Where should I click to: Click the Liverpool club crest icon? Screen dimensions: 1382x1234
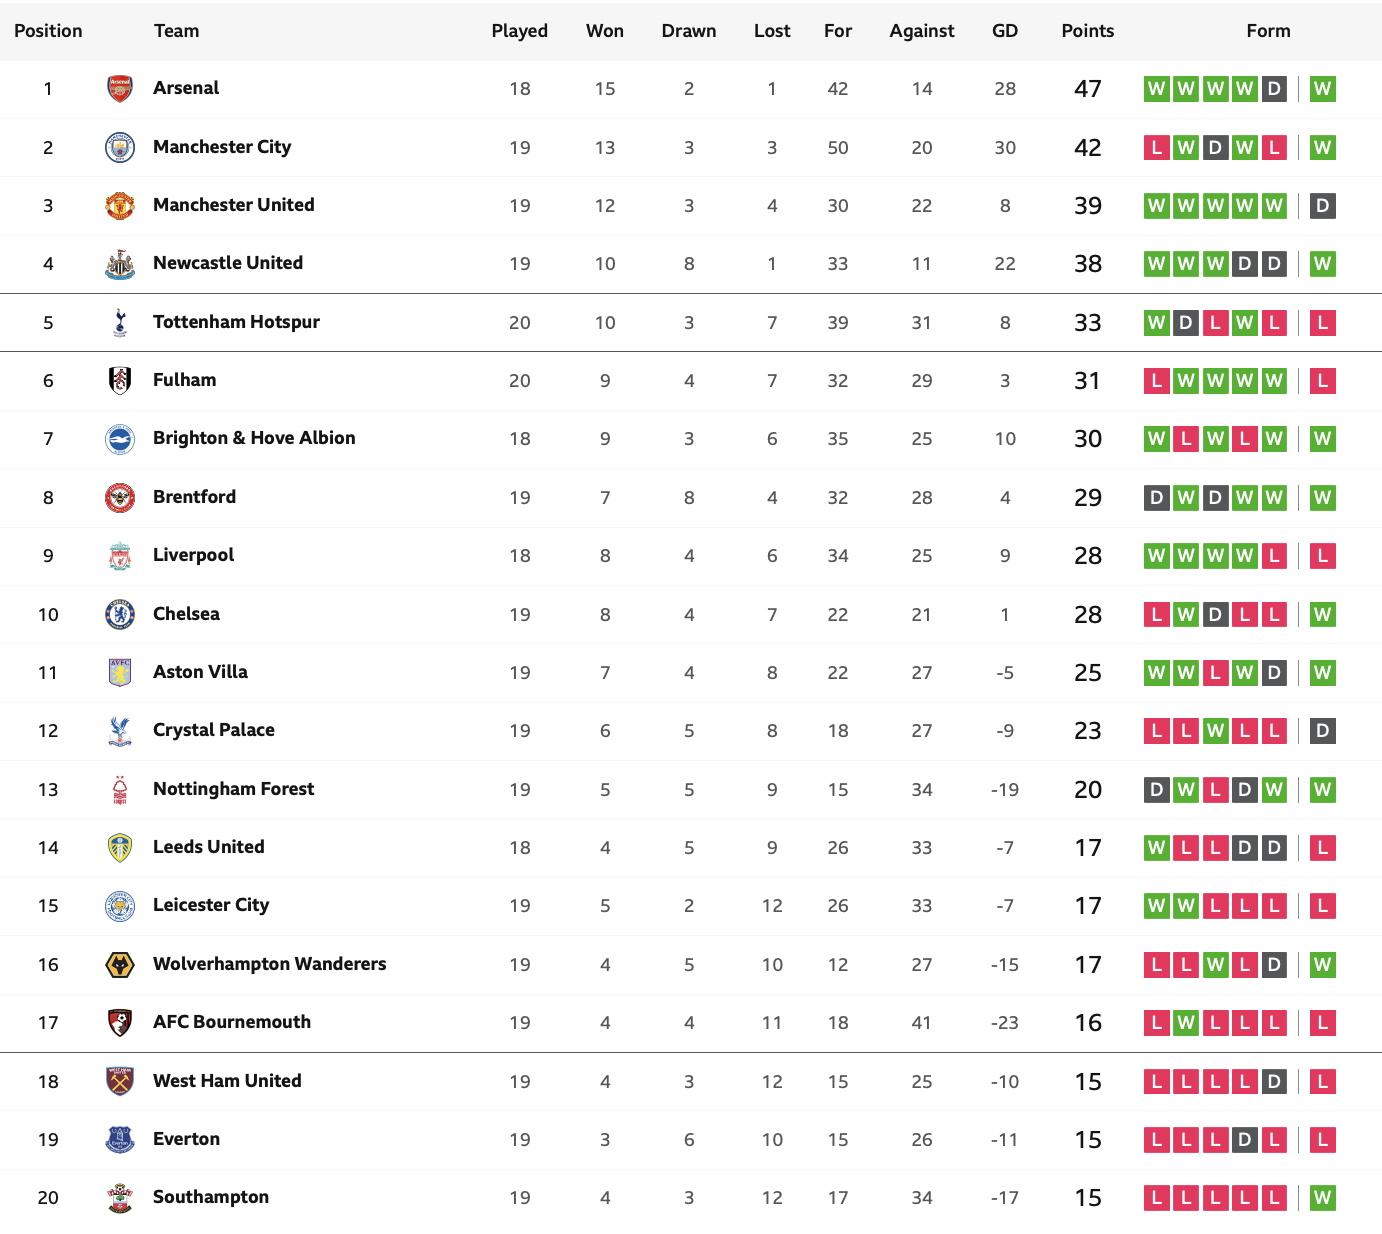[x=120, y=556]
